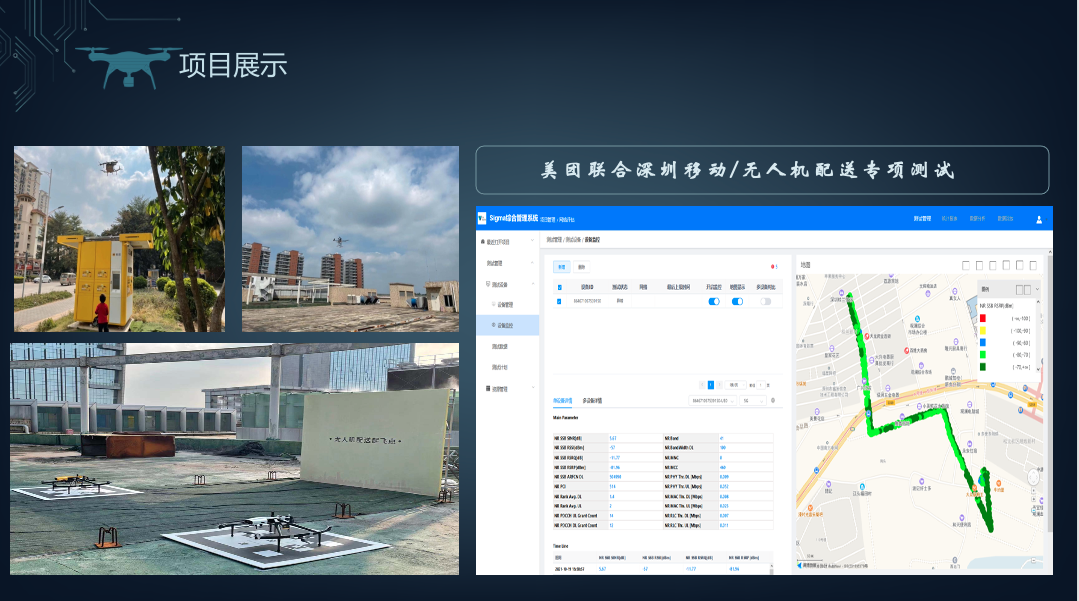Collapse the 测试设备 sidebar group chevron
This screenshot has width=1079, height=601.
(533, 284)
